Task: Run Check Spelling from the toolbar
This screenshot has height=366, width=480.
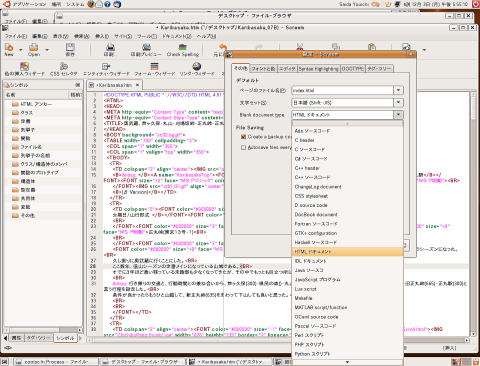Action: point(183,49)
